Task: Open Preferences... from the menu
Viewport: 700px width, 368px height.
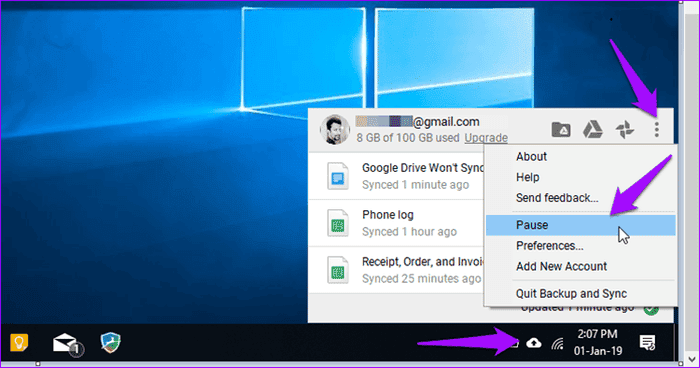Action: pyautogui.click(x=550, y=246)
